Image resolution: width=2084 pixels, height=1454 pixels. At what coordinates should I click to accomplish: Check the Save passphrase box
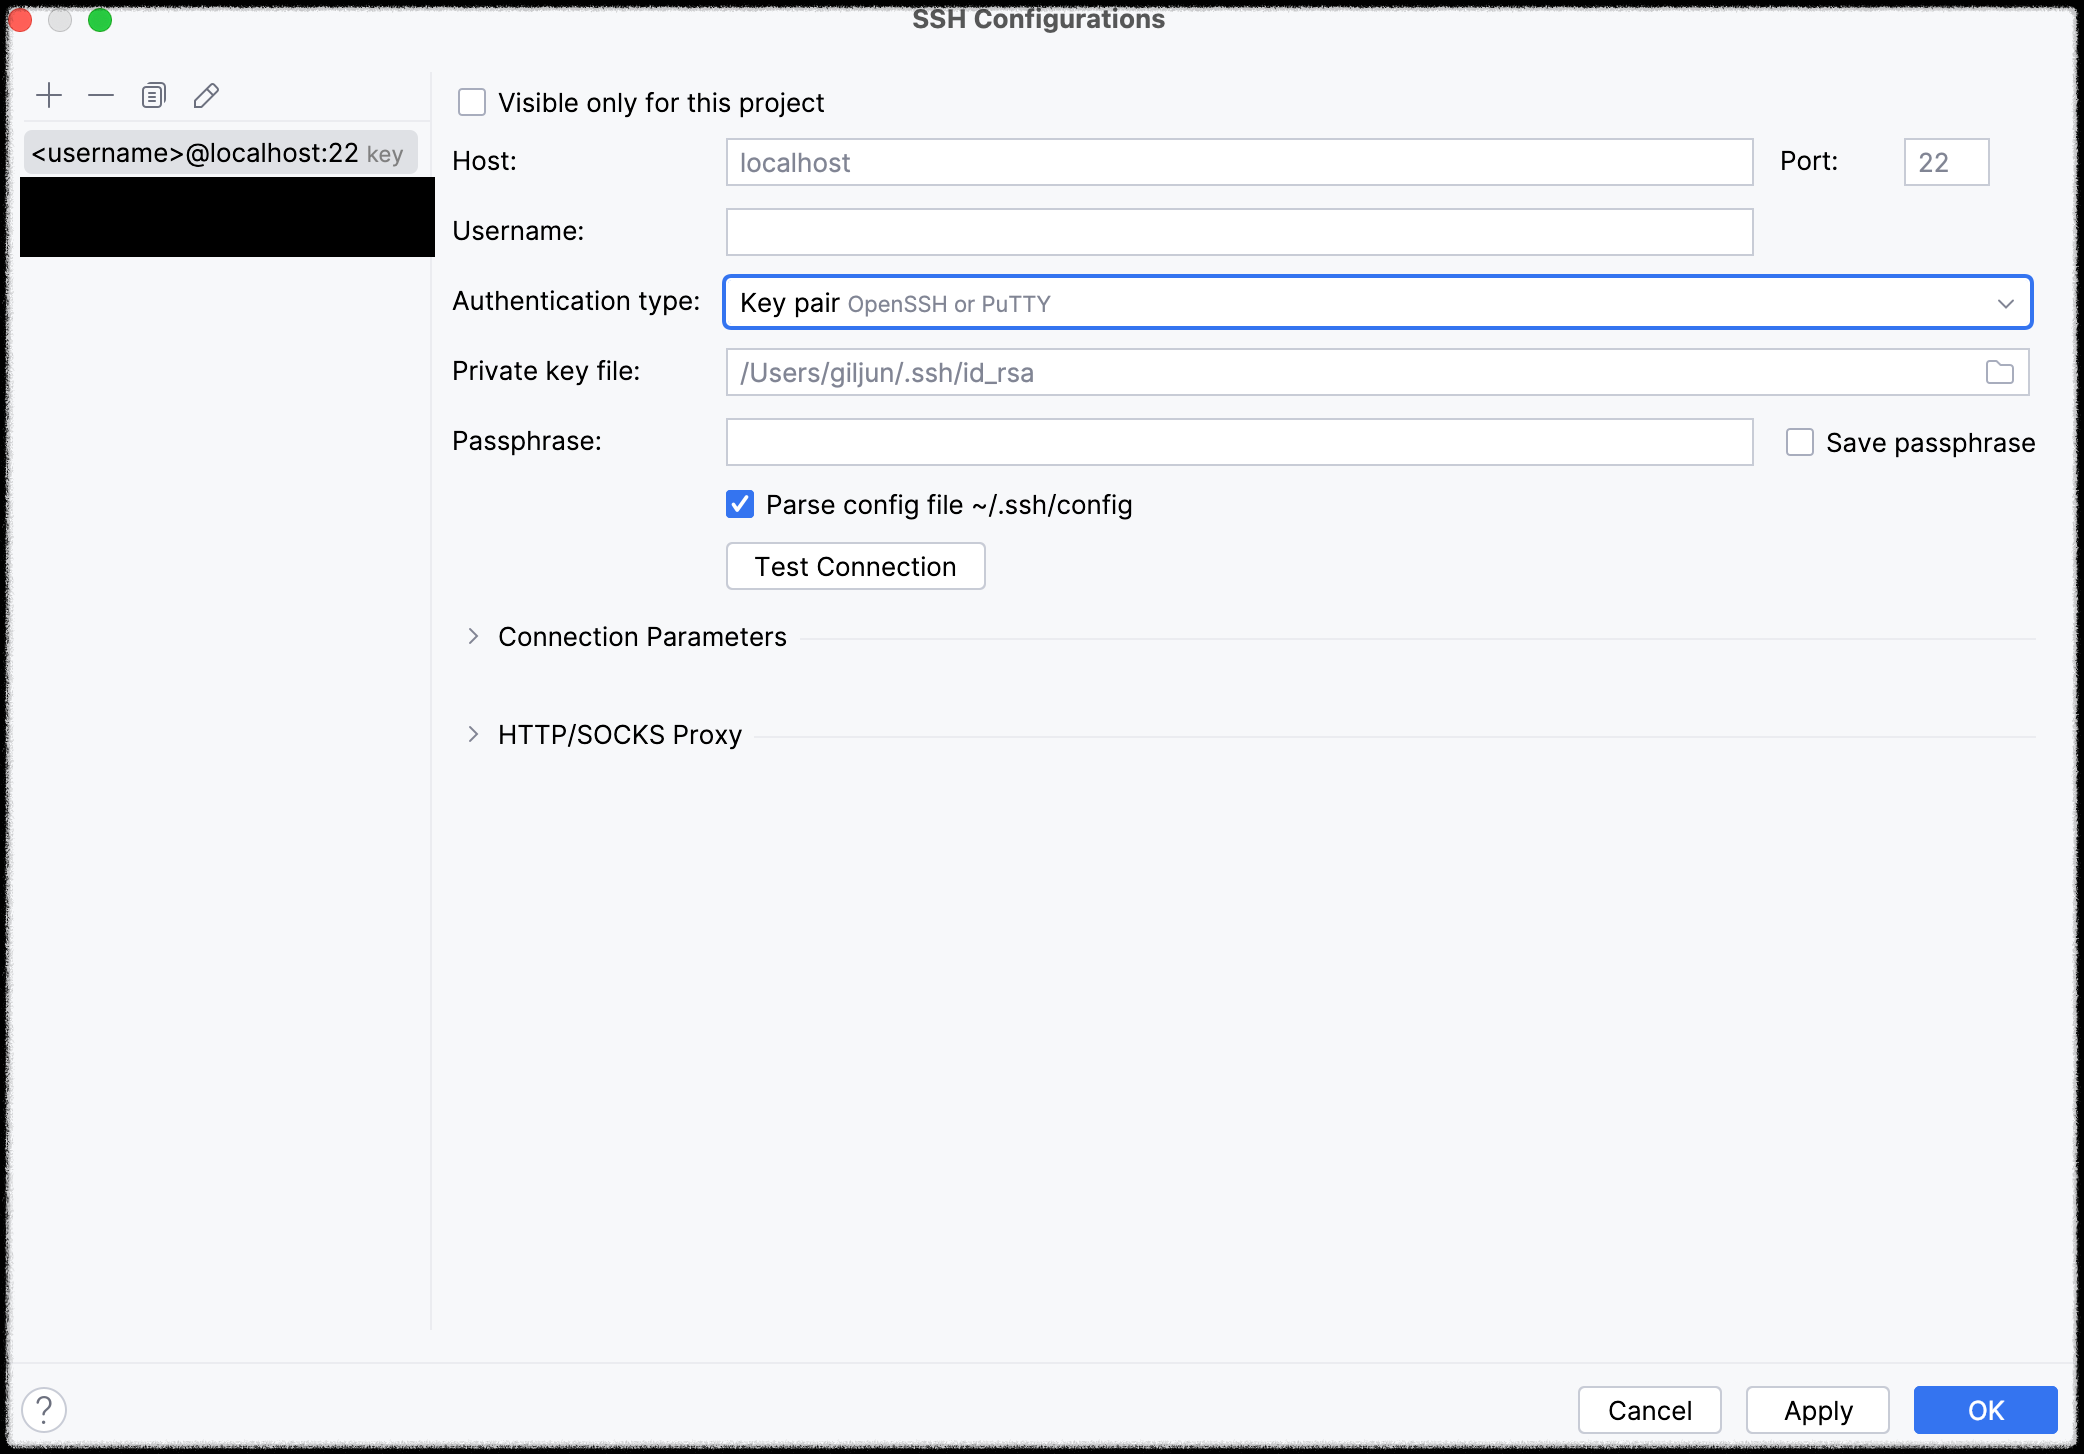pyautogui.click(x=1799, y=443)
